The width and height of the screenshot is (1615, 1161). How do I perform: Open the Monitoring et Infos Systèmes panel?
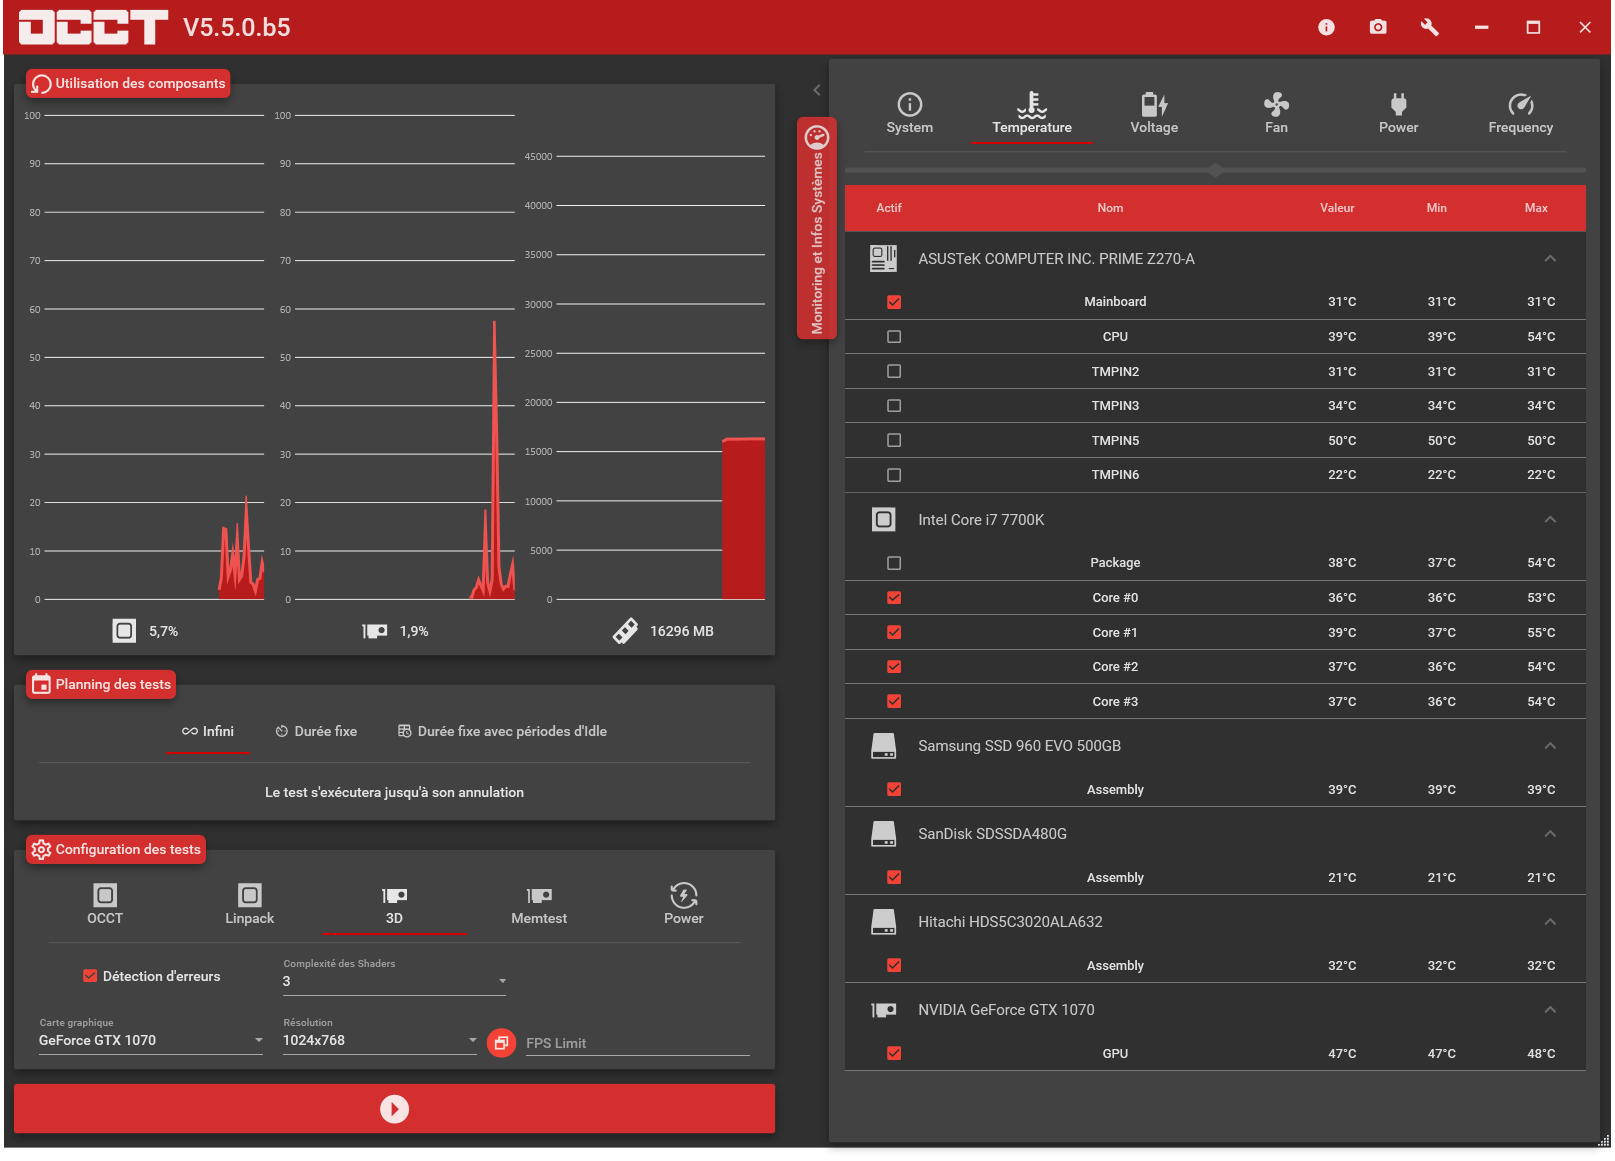click(x=817, y=226)
